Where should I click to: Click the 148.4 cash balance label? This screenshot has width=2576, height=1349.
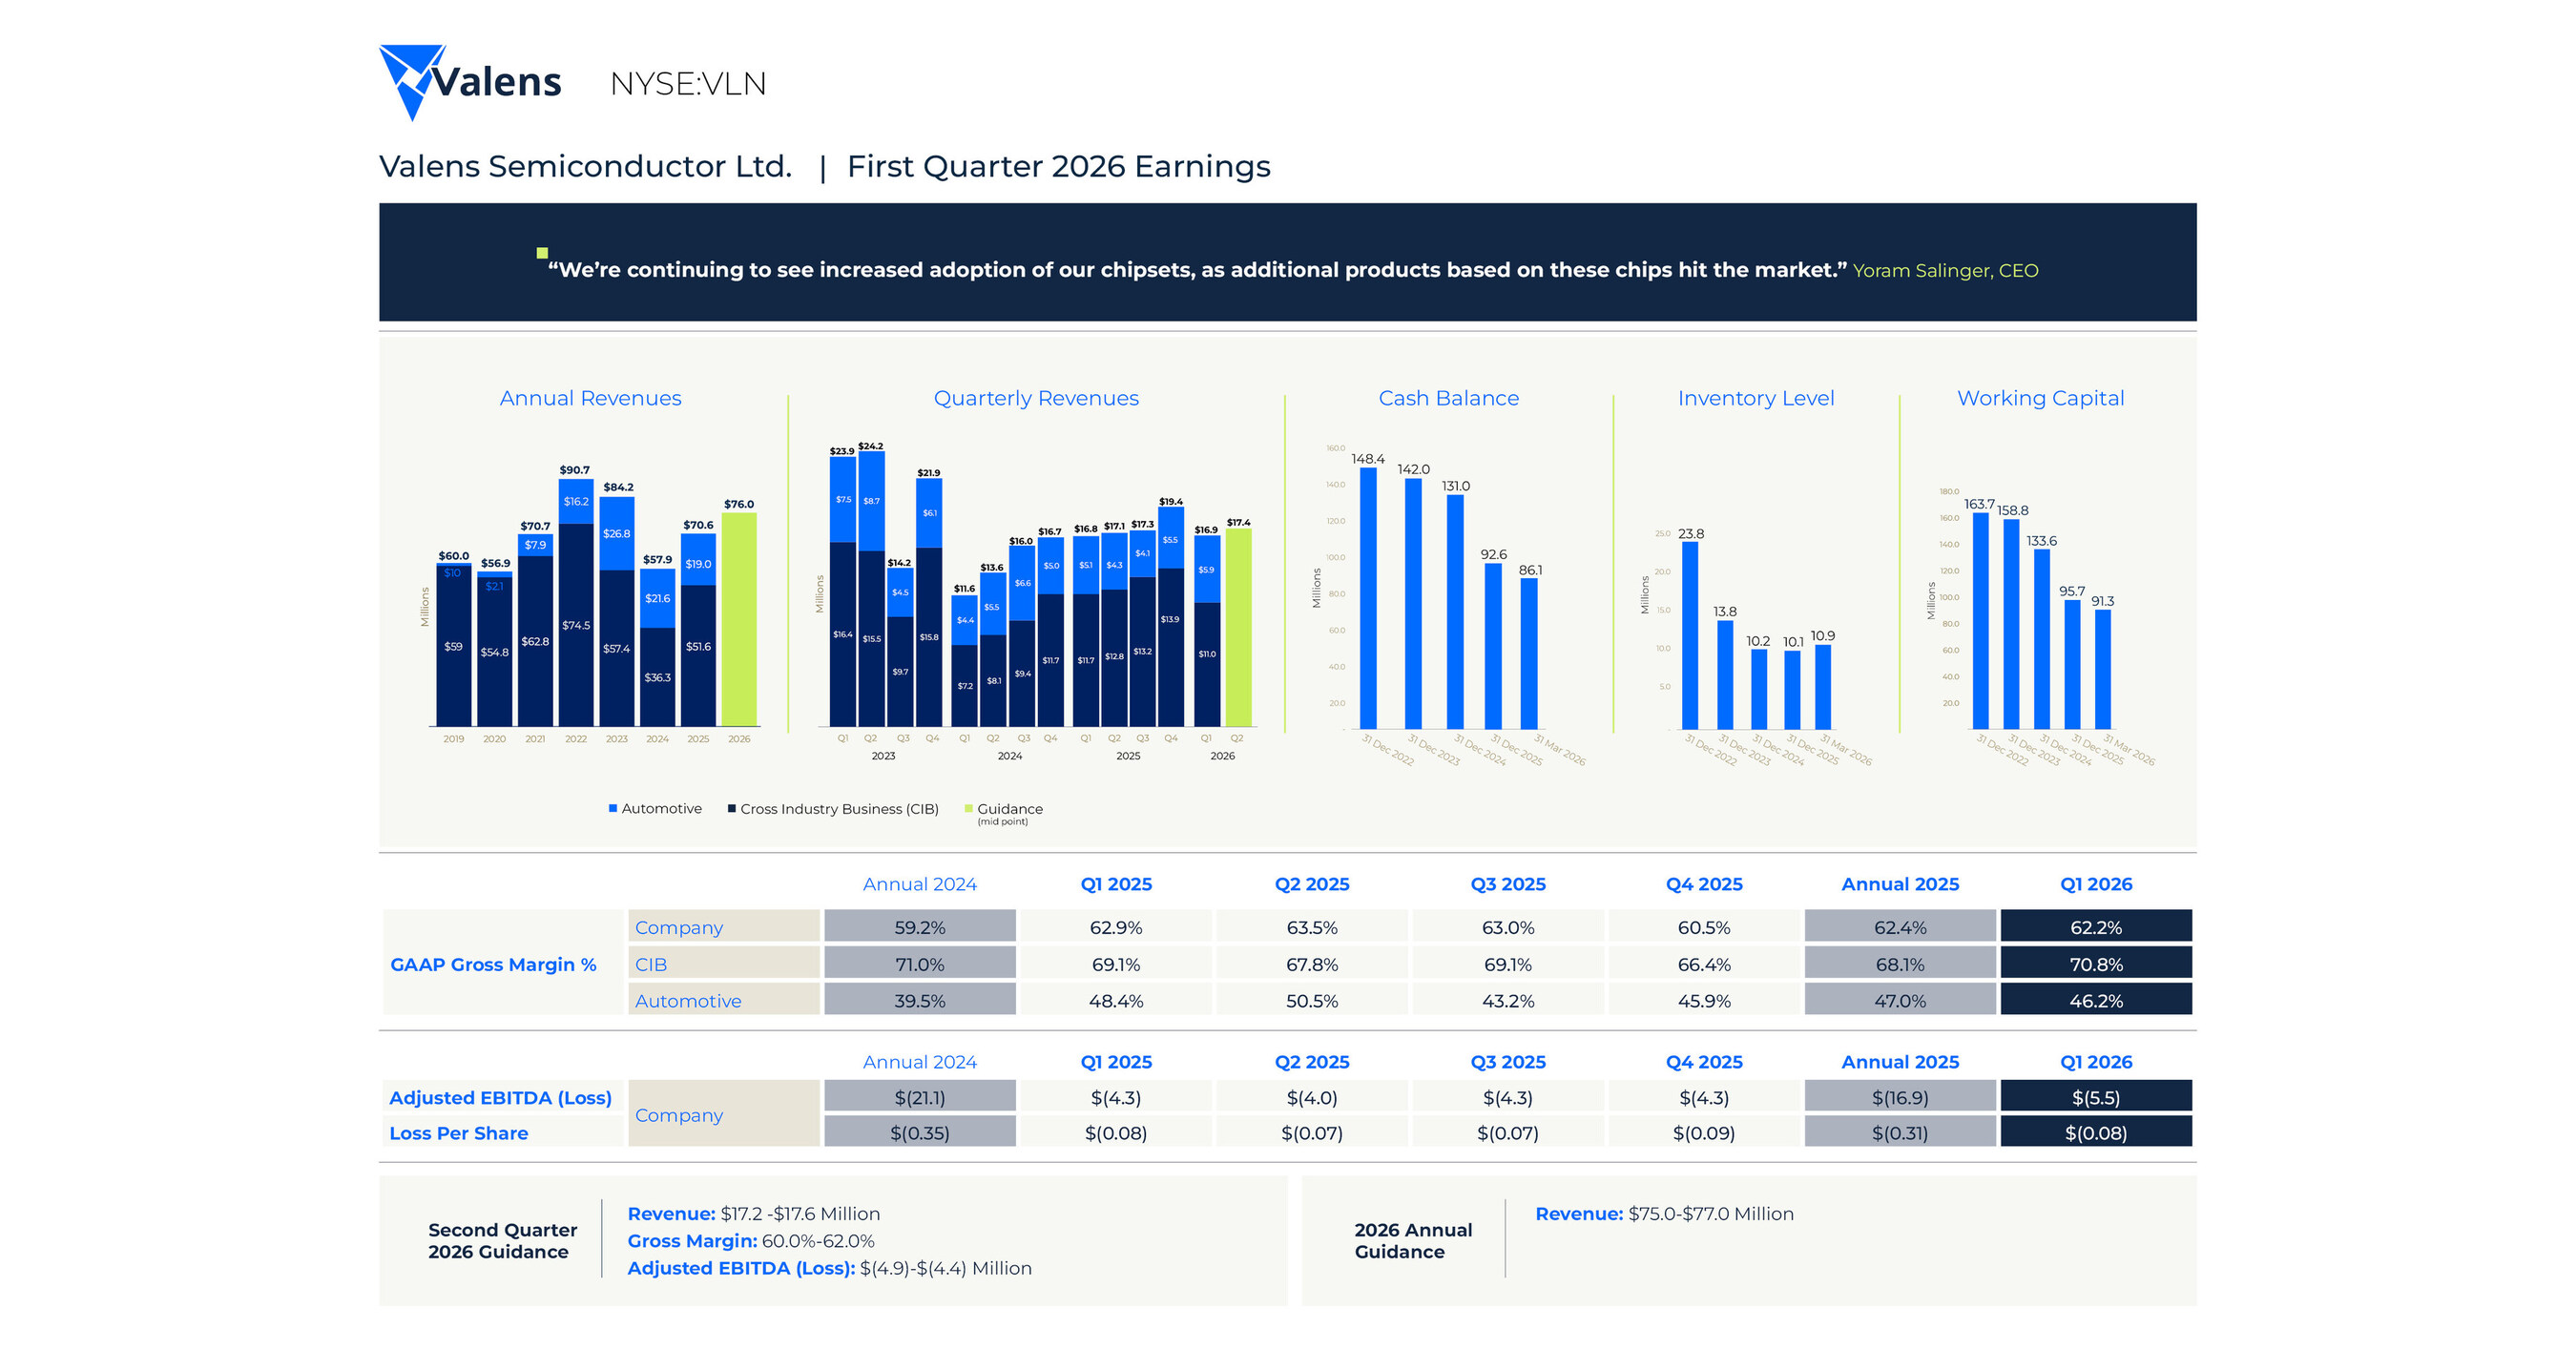[1368, 459]
